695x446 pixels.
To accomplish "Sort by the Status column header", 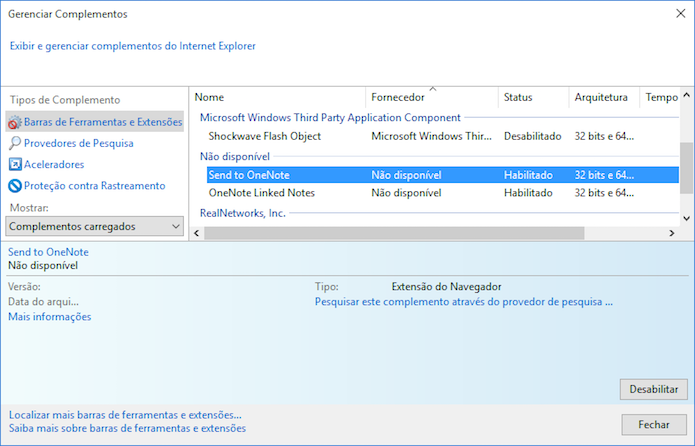I will (x=533, y=97).
